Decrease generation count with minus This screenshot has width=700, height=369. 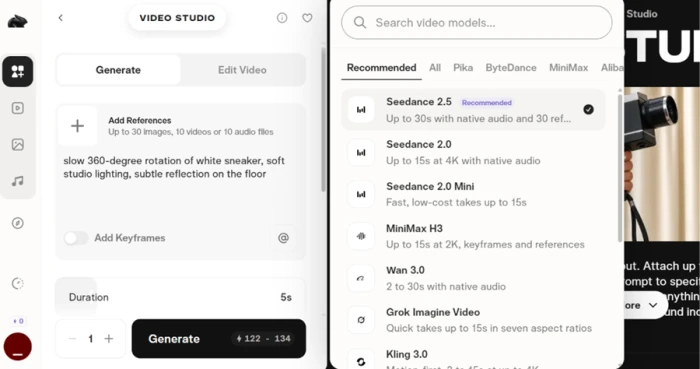click(72, 339)
